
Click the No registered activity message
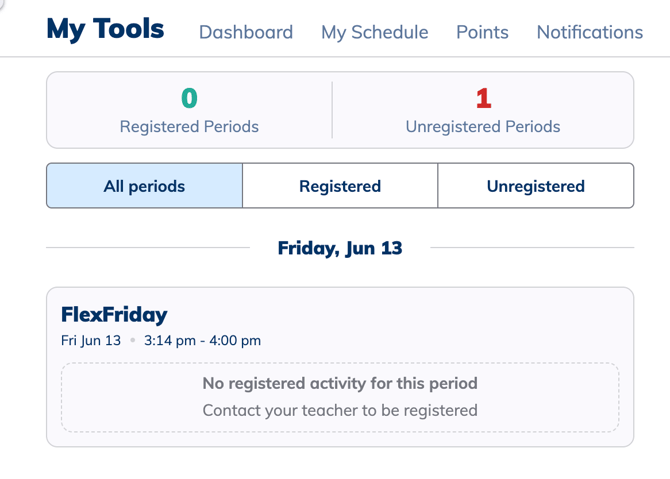pos(340,383)
